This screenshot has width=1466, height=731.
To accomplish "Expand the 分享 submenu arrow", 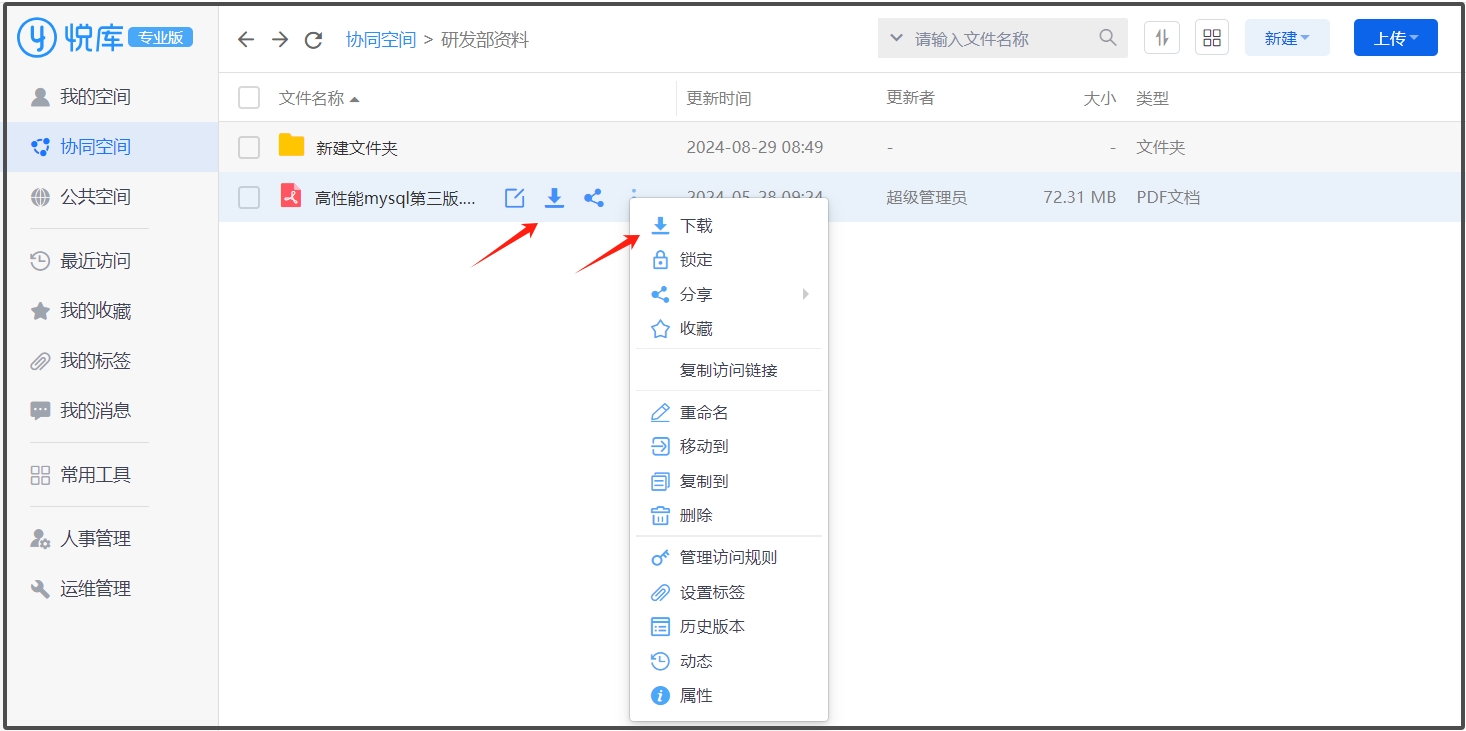I will coord(805,295).
